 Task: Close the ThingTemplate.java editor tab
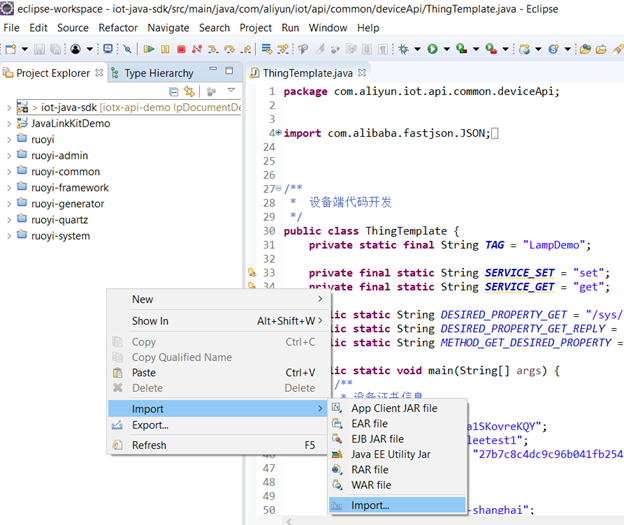[x=362, y=72]
